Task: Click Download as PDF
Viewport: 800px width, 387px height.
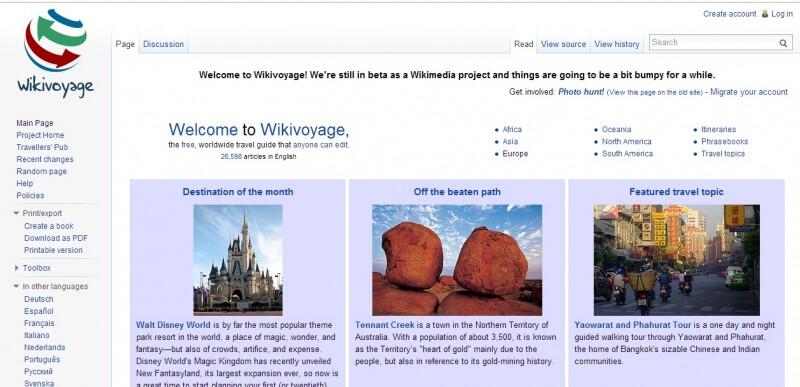Action: [x=56, y=238]
